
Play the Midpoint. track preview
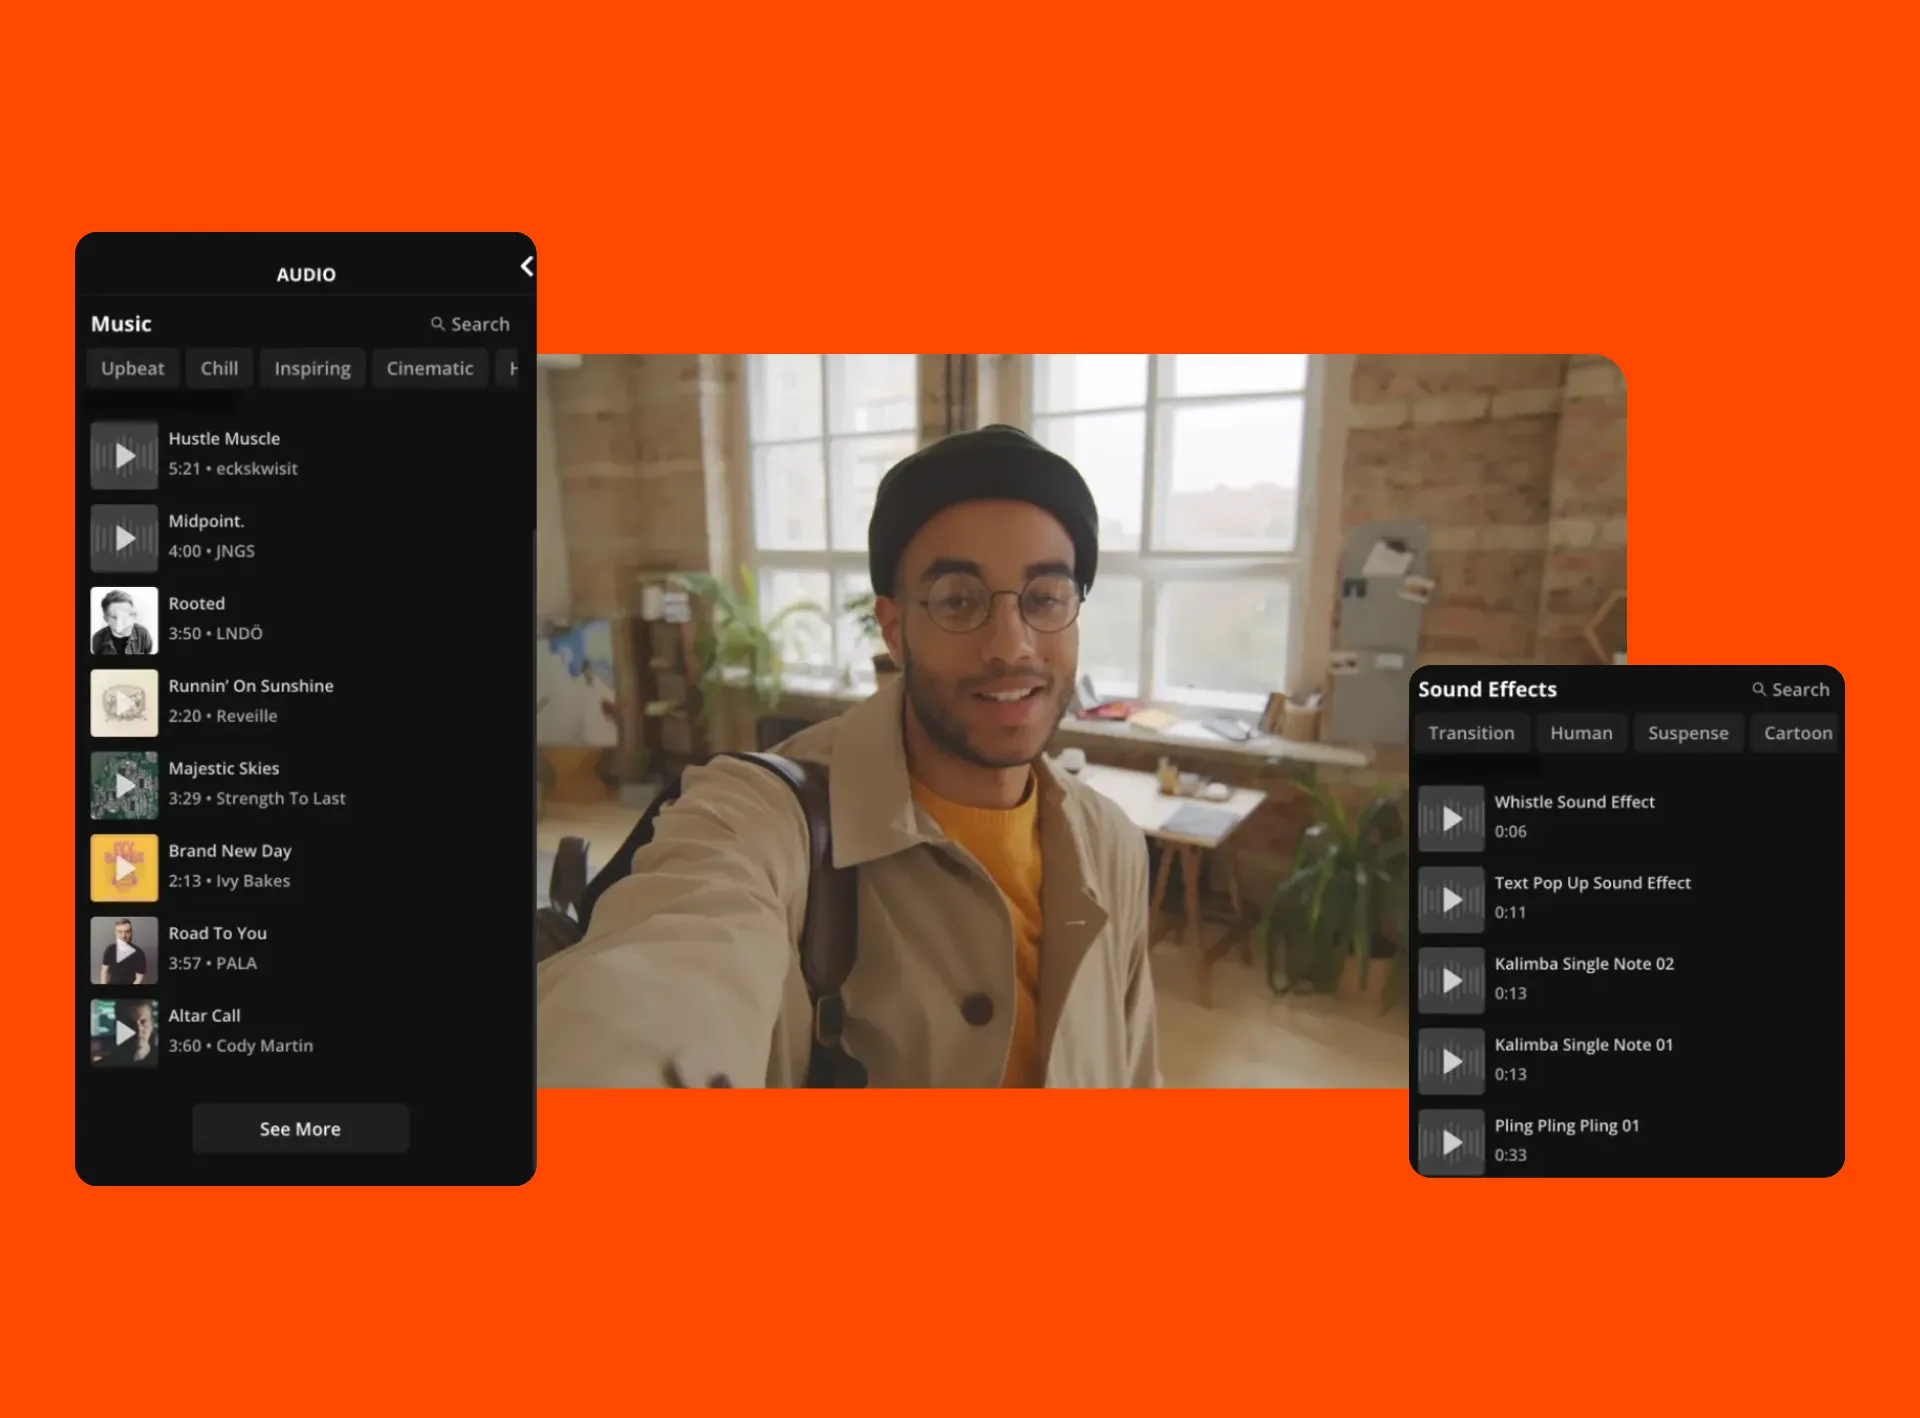[124, 538]
